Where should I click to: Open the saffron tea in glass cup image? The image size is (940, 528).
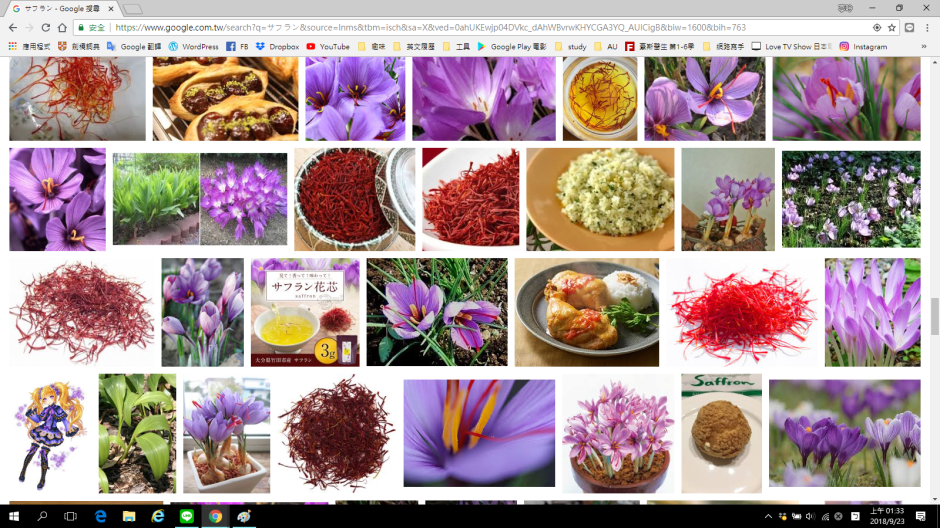click(x=600, y=99)
